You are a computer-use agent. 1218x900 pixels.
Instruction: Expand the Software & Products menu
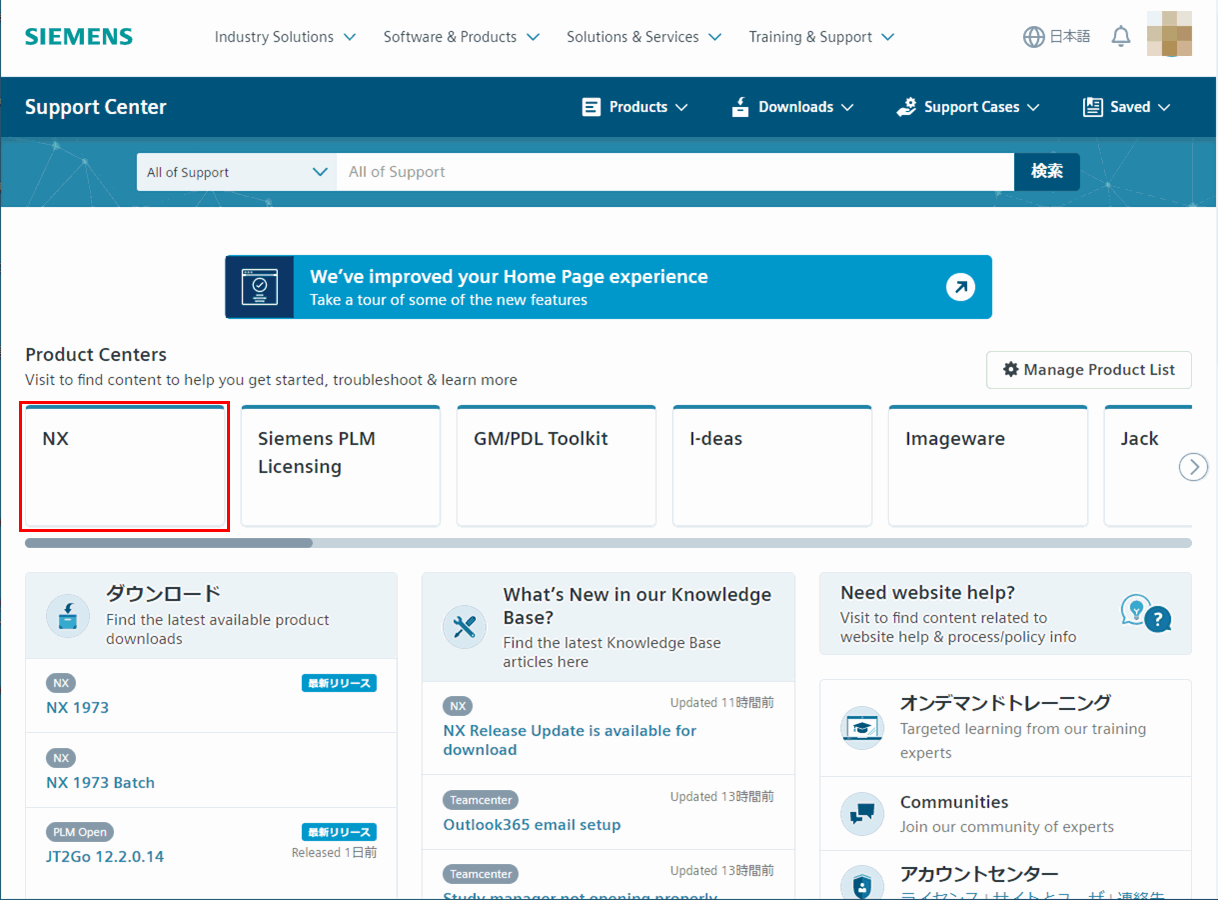coord(461,37)
